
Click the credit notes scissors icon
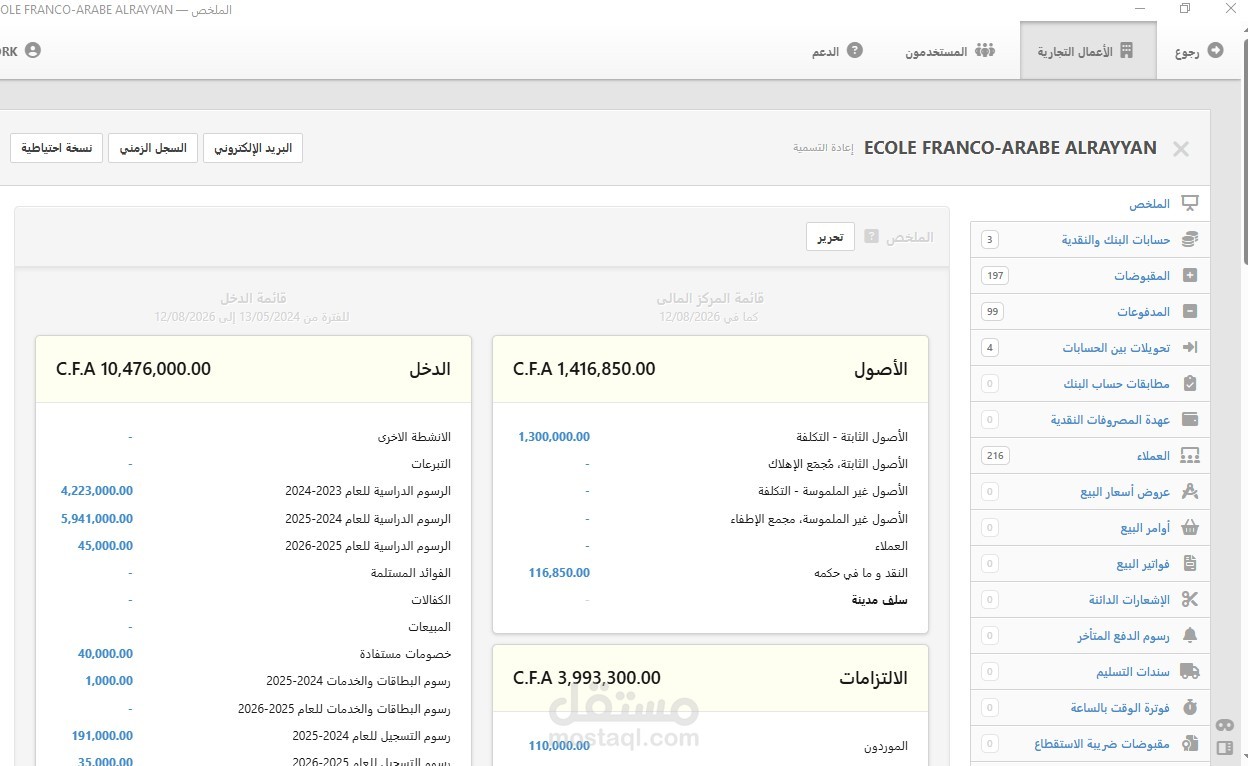tap(1189, 600)
